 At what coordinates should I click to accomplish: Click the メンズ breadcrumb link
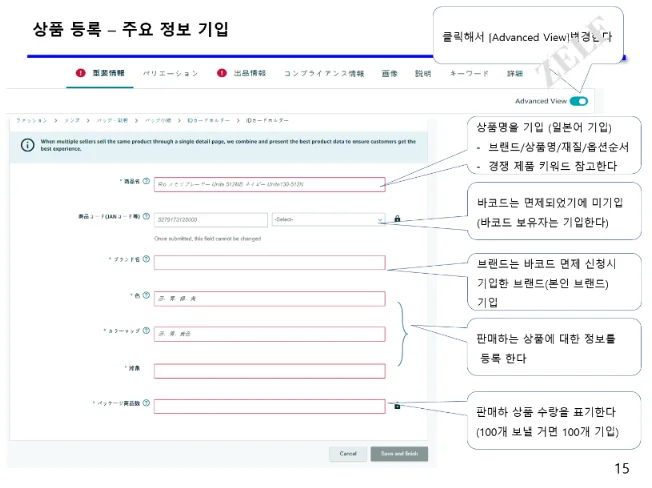[72, 121]
